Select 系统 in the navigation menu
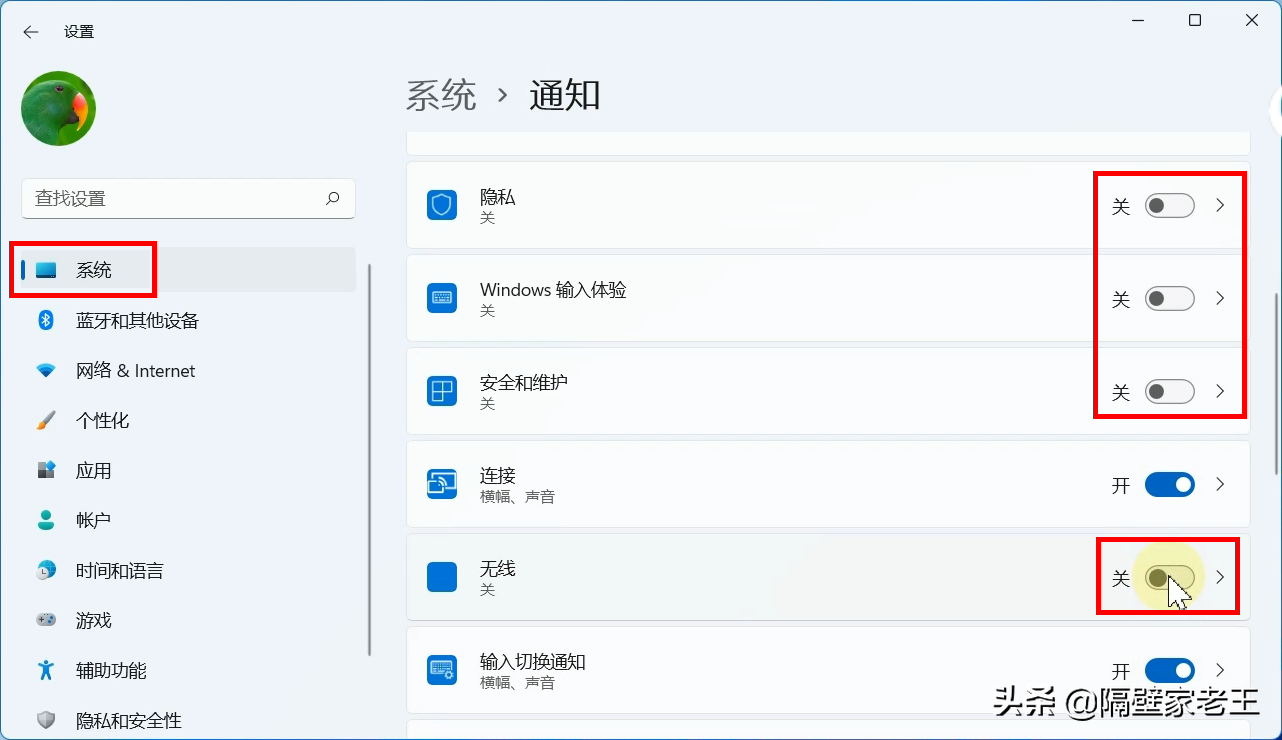Image resolution: width=1282 pixels, height=740 pixels. 90,269
